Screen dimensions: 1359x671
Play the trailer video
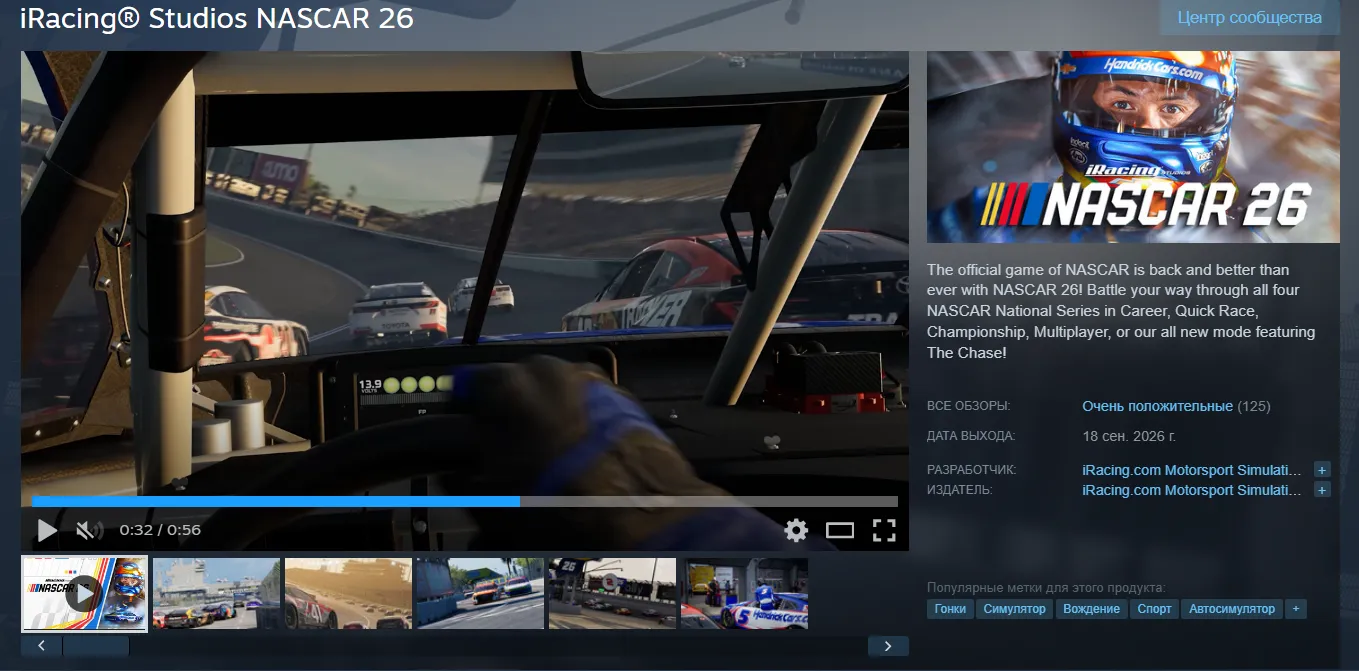pyautogui.click(x=47, y=530)
